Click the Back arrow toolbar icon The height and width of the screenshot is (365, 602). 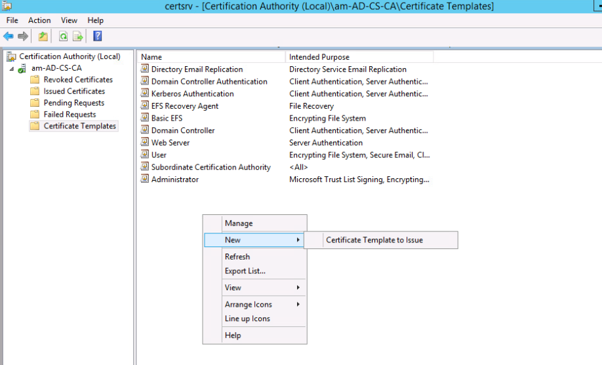click(x=8, y=36)
